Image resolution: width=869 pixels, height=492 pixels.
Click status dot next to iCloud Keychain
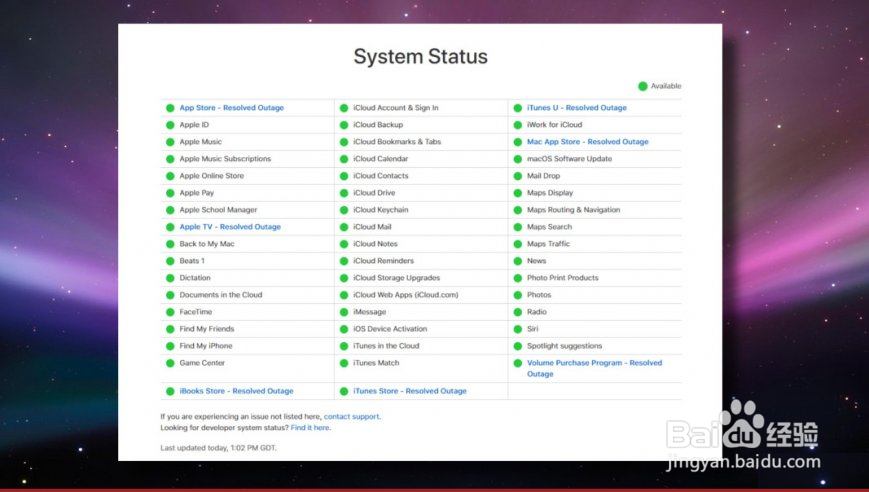(x=344, y=210)
